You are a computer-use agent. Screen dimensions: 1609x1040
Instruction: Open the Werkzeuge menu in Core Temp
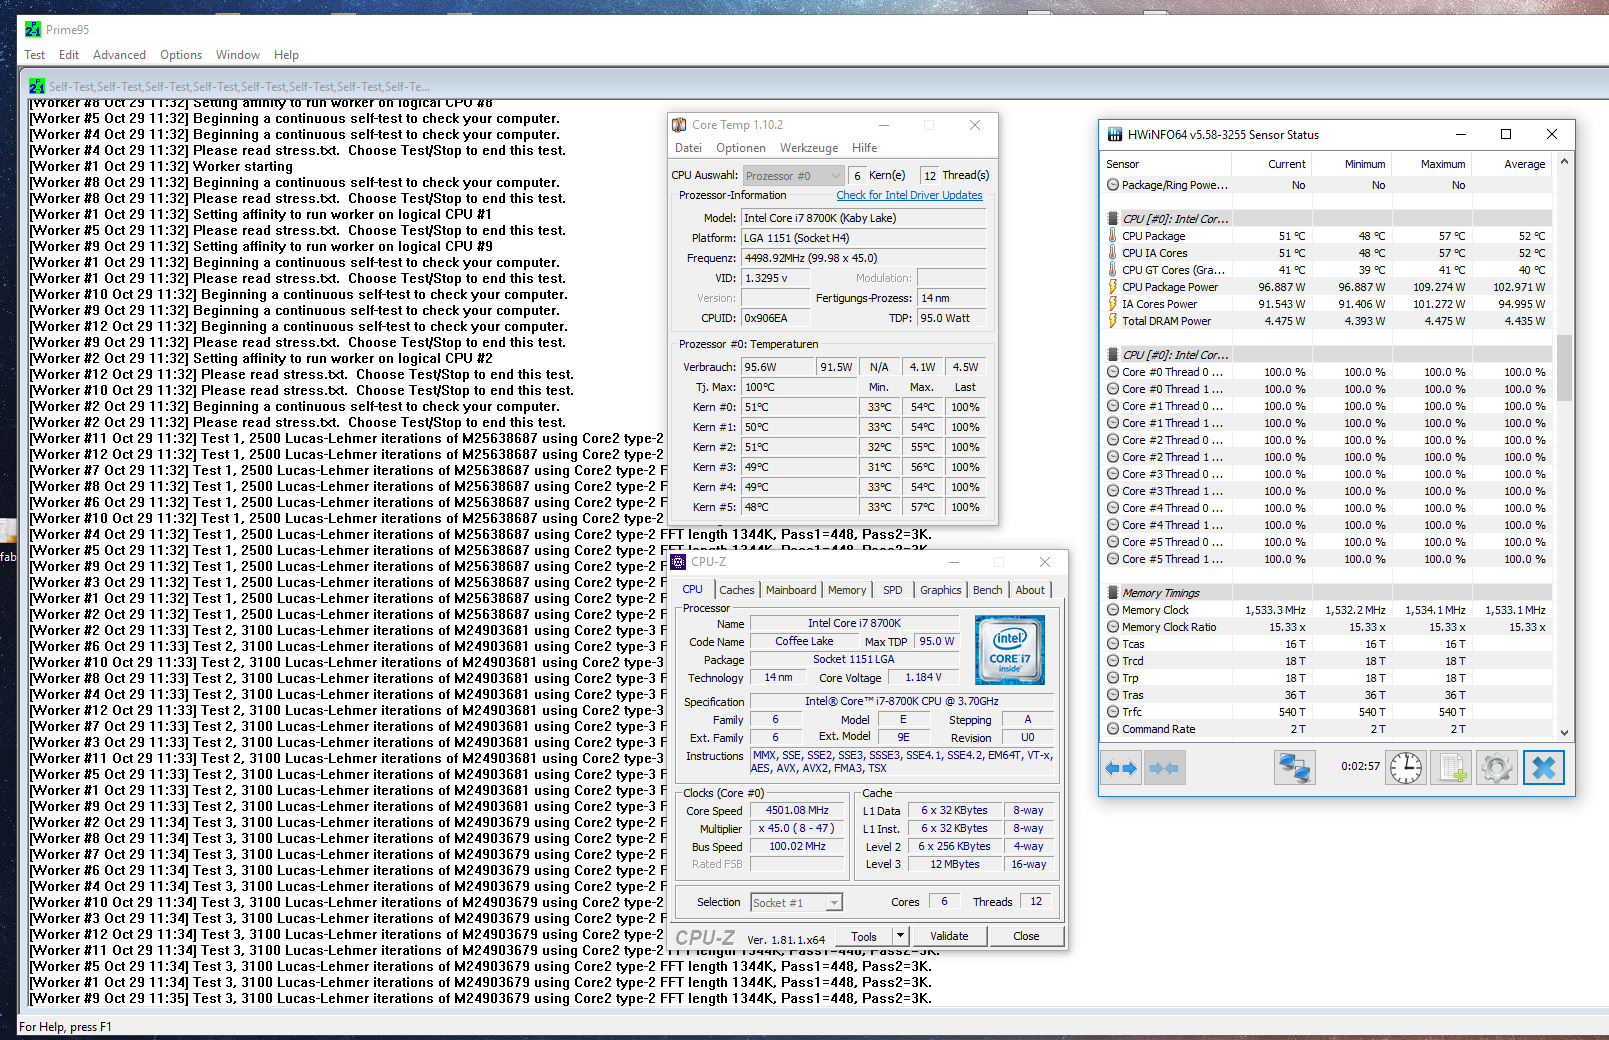(809, 148)
